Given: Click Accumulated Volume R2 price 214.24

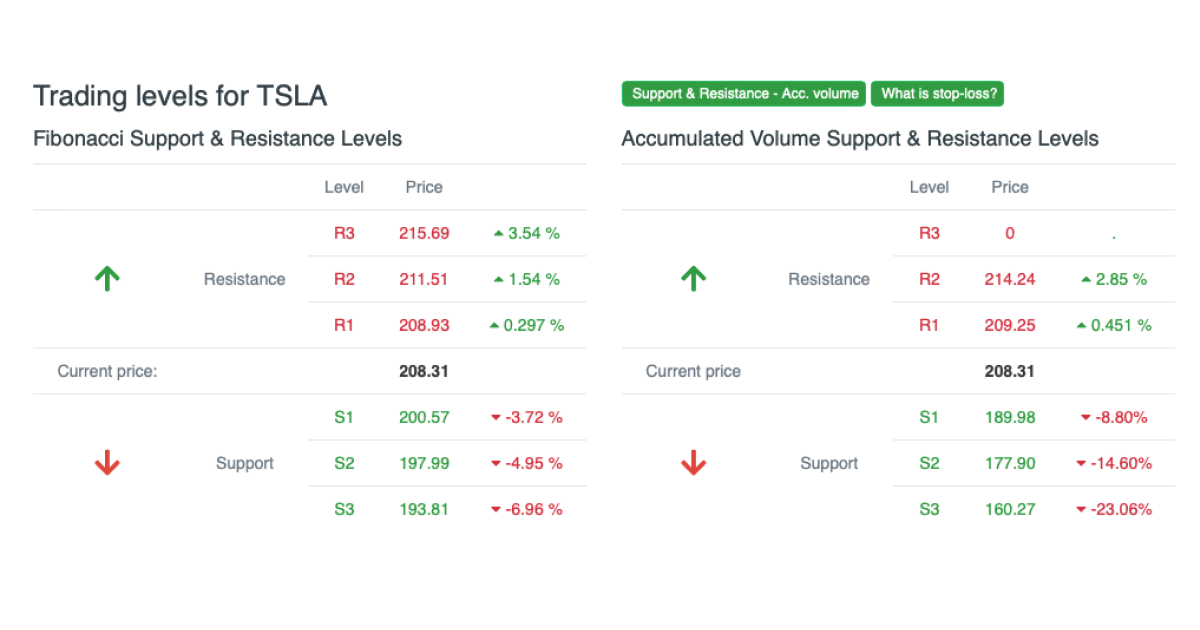Looking at the screenshot, I should tap(1010, 279).
